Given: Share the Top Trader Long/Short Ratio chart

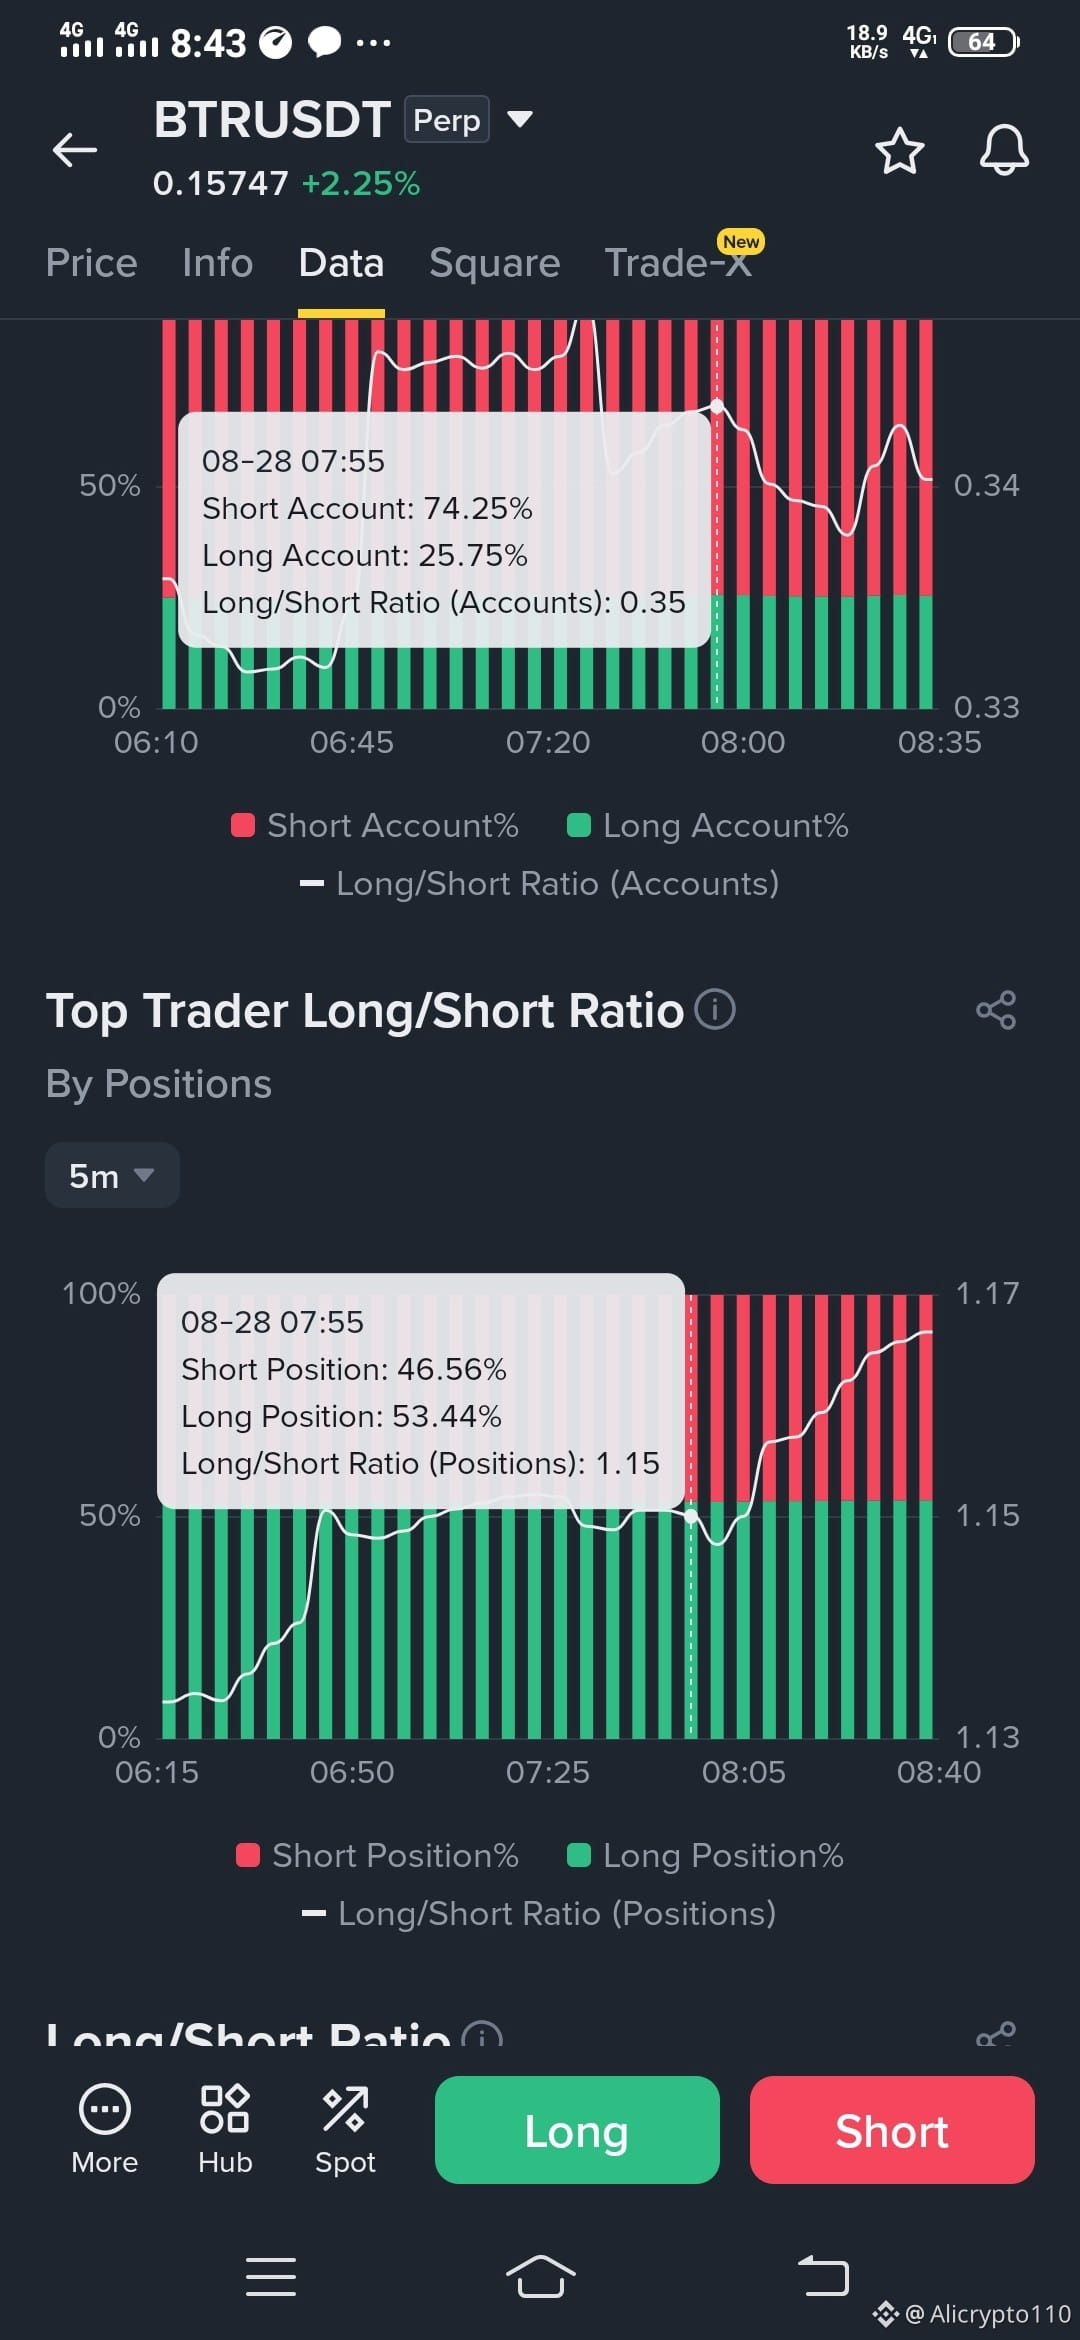Looking at the screenshot, I should point(996,1010).
